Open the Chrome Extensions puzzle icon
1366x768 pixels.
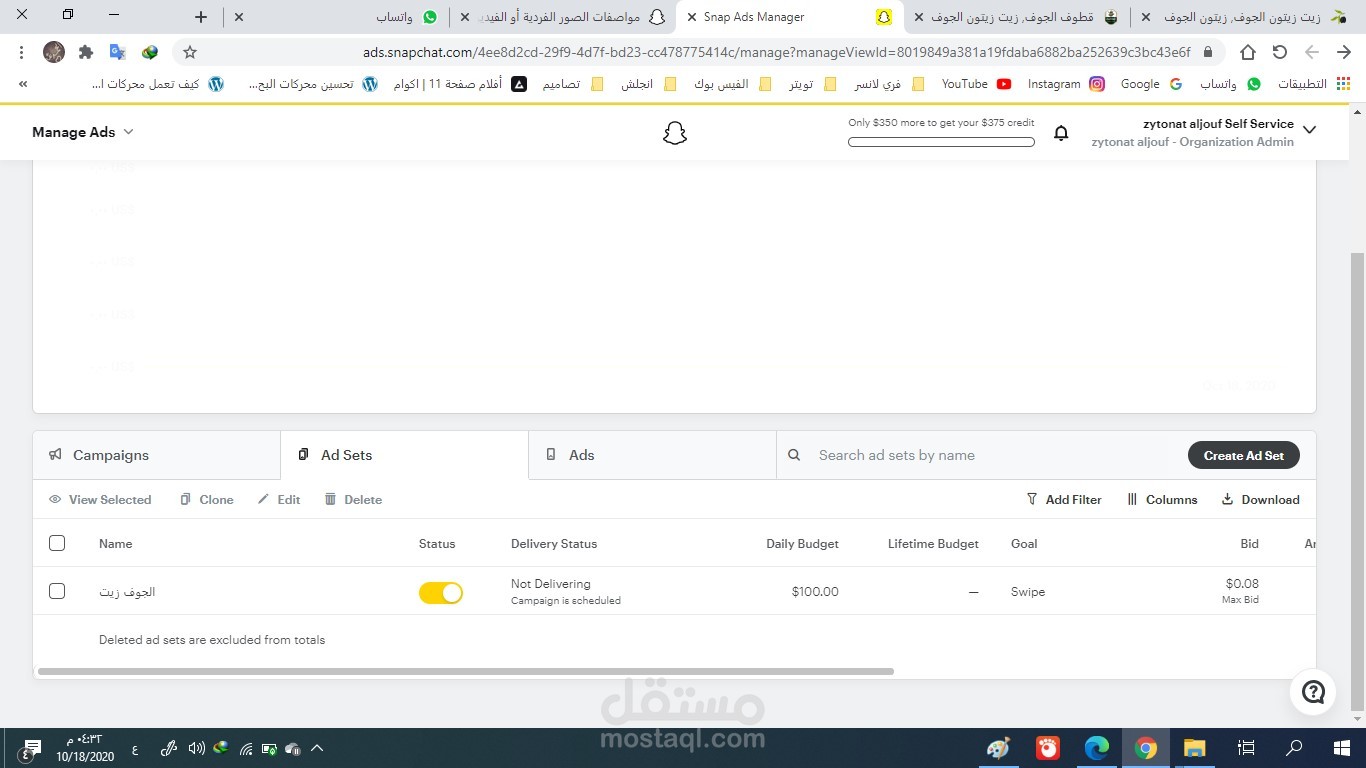click(86, 52)
